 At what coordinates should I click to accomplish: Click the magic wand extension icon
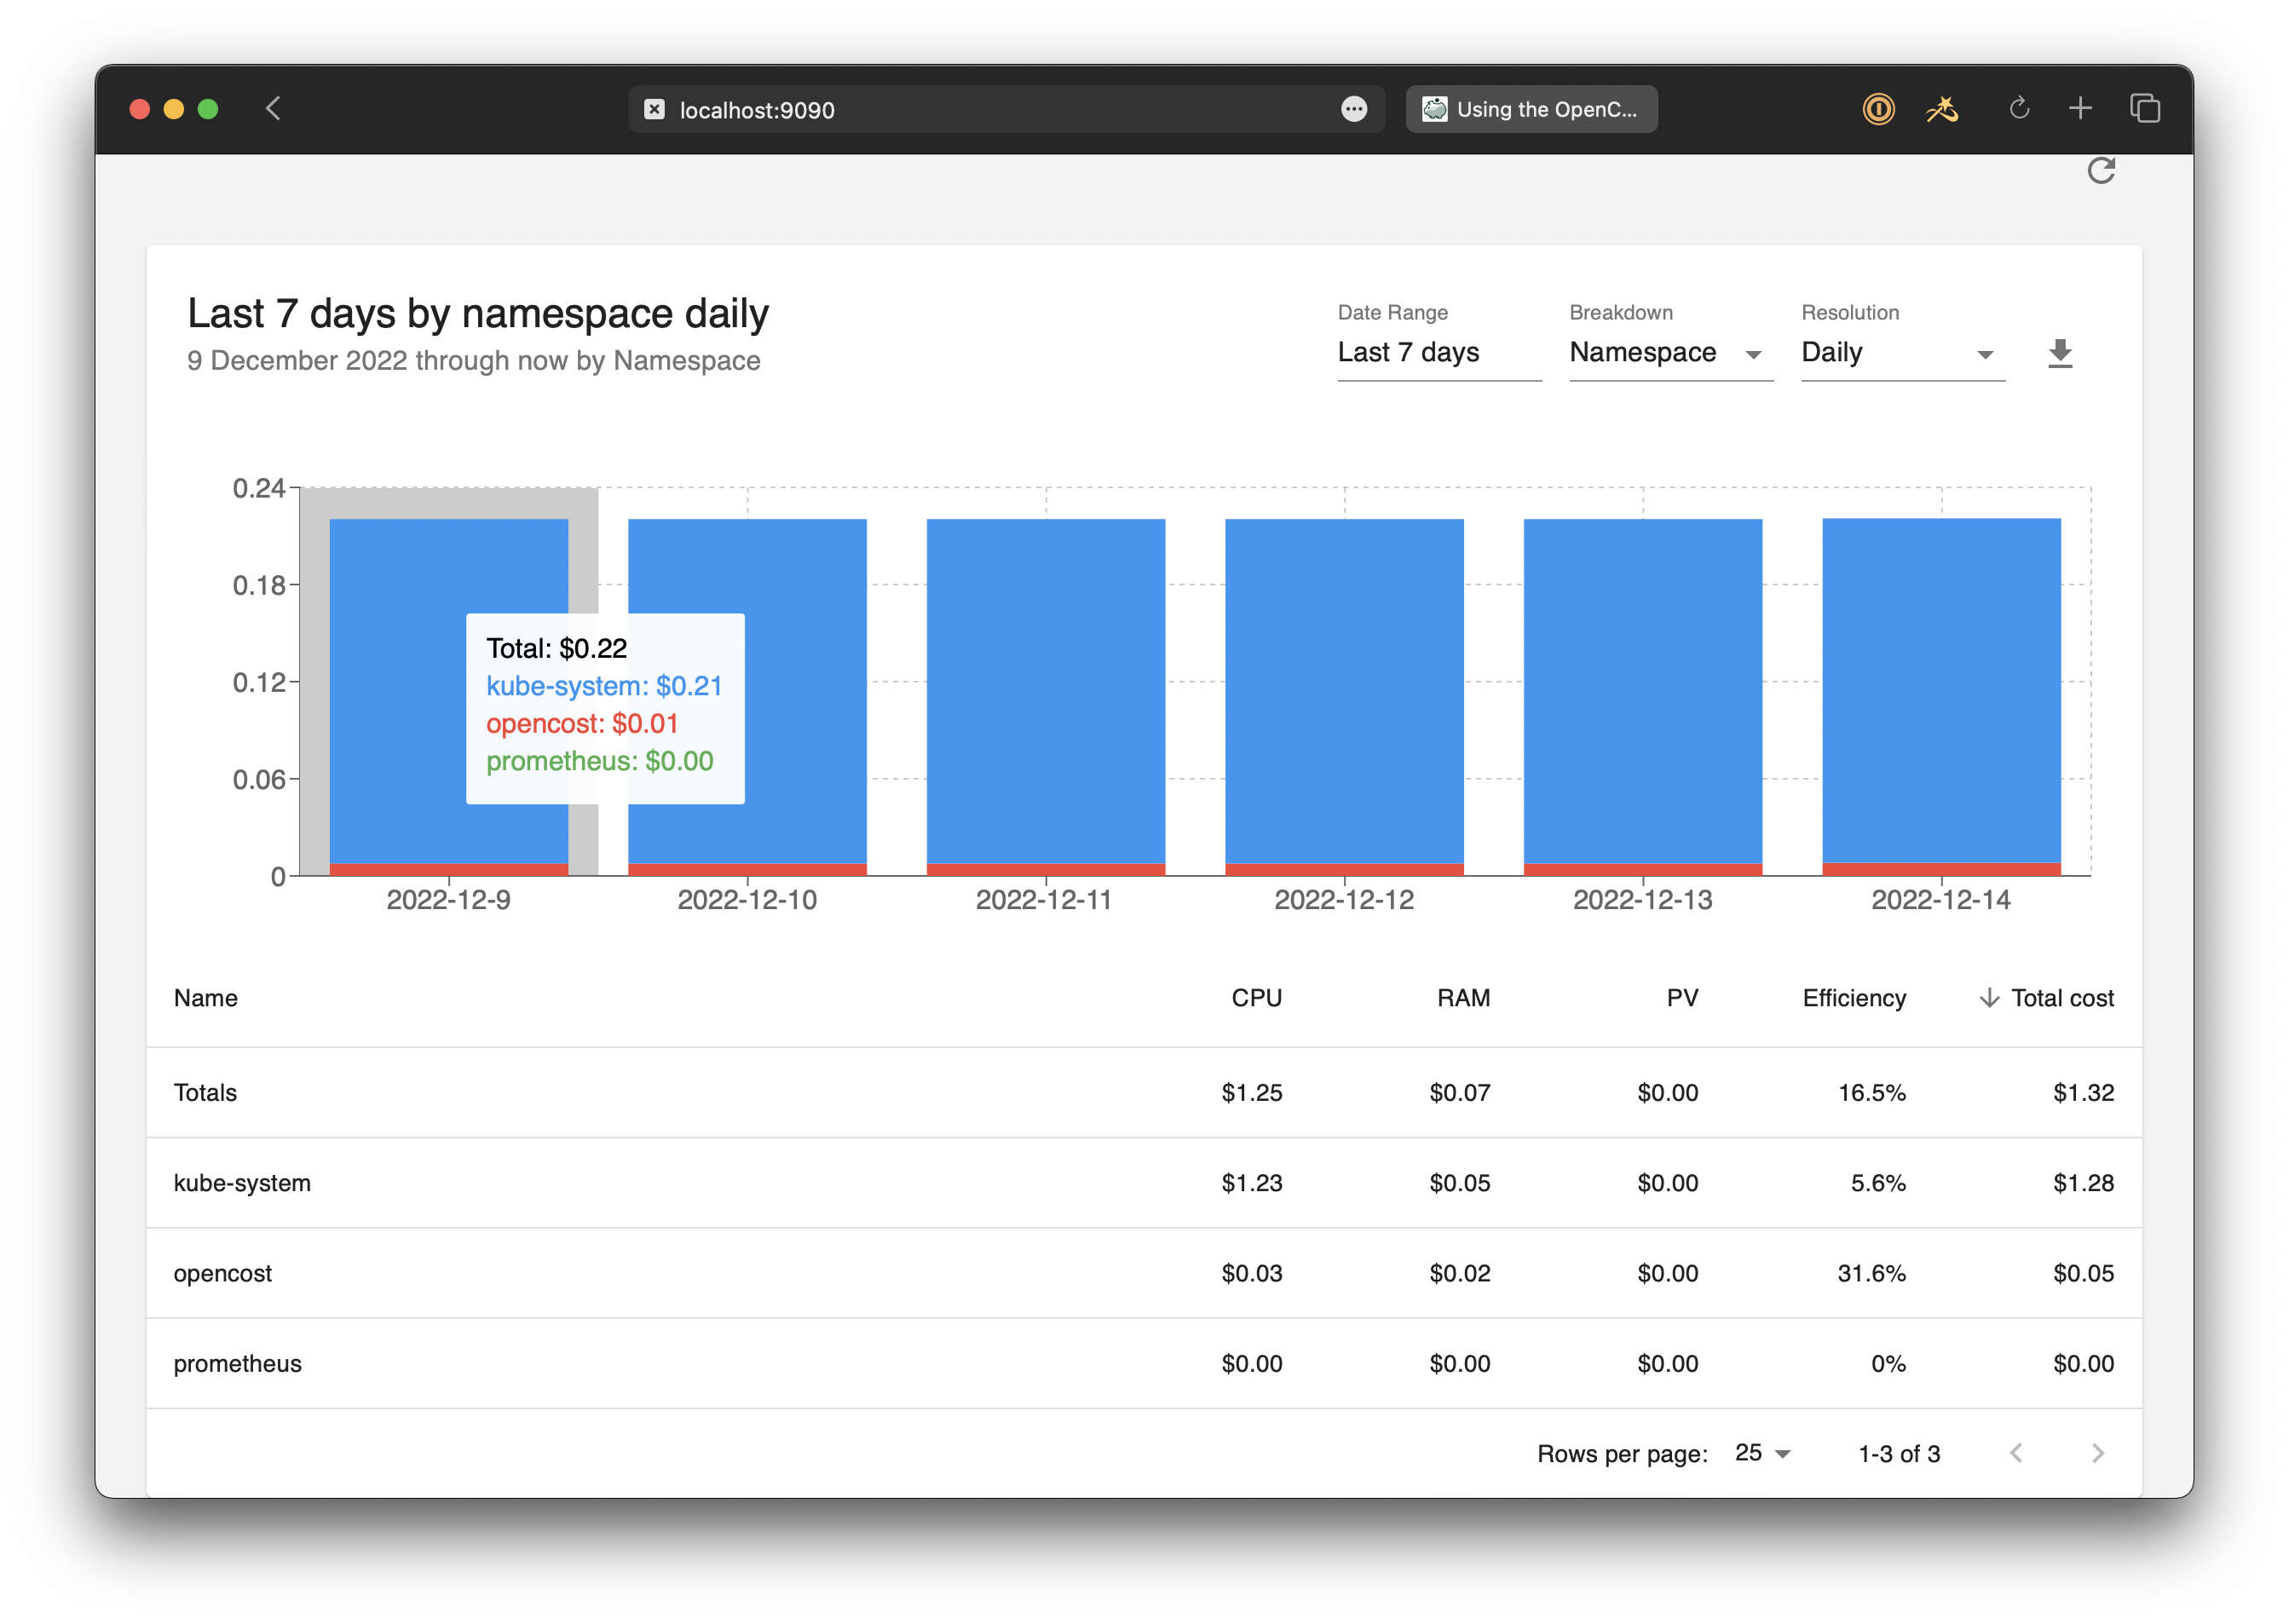pyautogui.click(x=1943, y=109)
